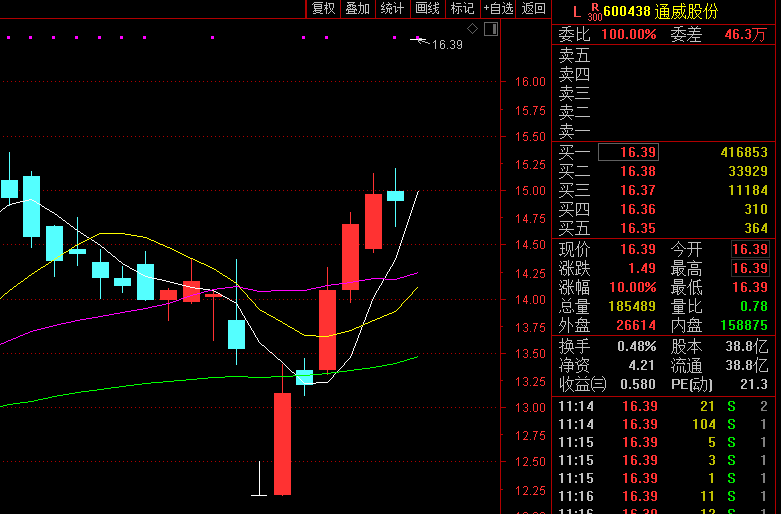Click the diamond icon above the chart
Image resolution: width=781 pixels, height=514 pixels.
pos(473,29)
